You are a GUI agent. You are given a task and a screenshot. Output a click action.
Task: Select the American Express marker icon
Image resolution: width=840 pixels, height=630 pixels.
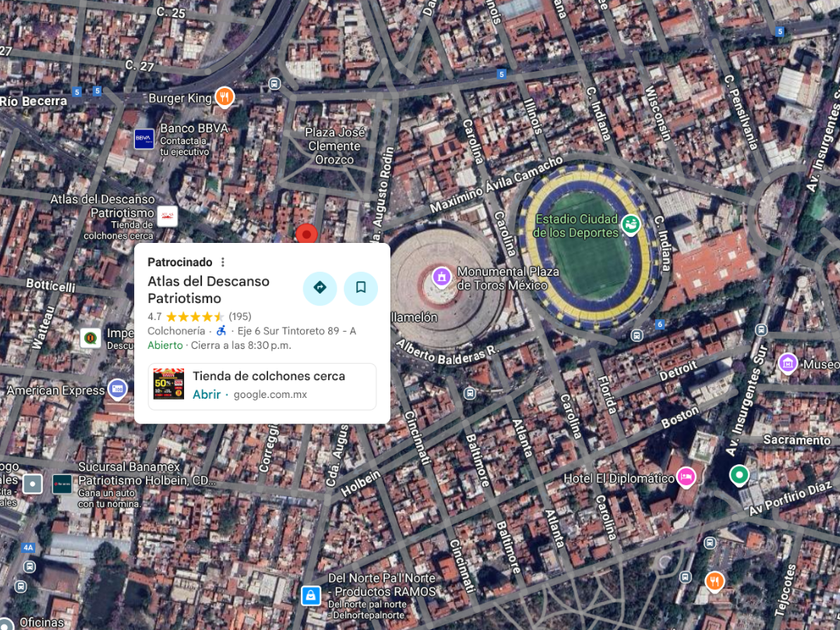(117, 389)
